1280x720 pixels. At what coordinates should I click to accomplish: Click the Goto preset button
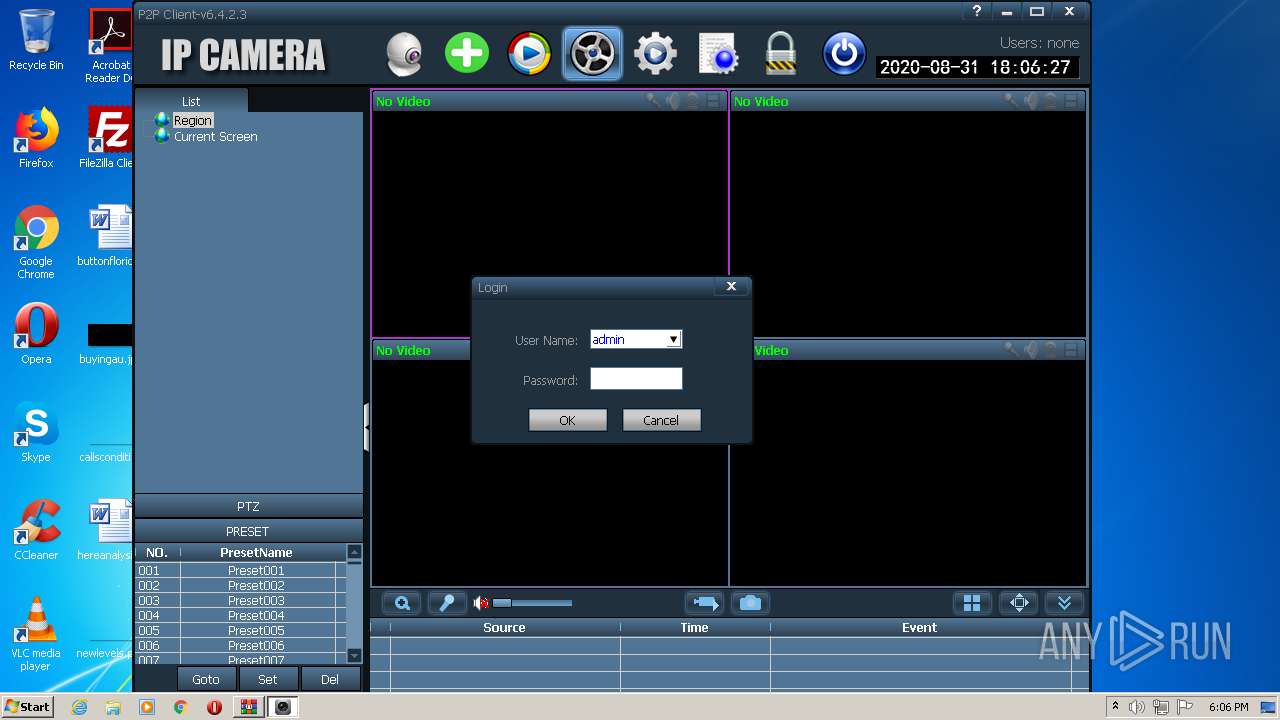(206, 679)
